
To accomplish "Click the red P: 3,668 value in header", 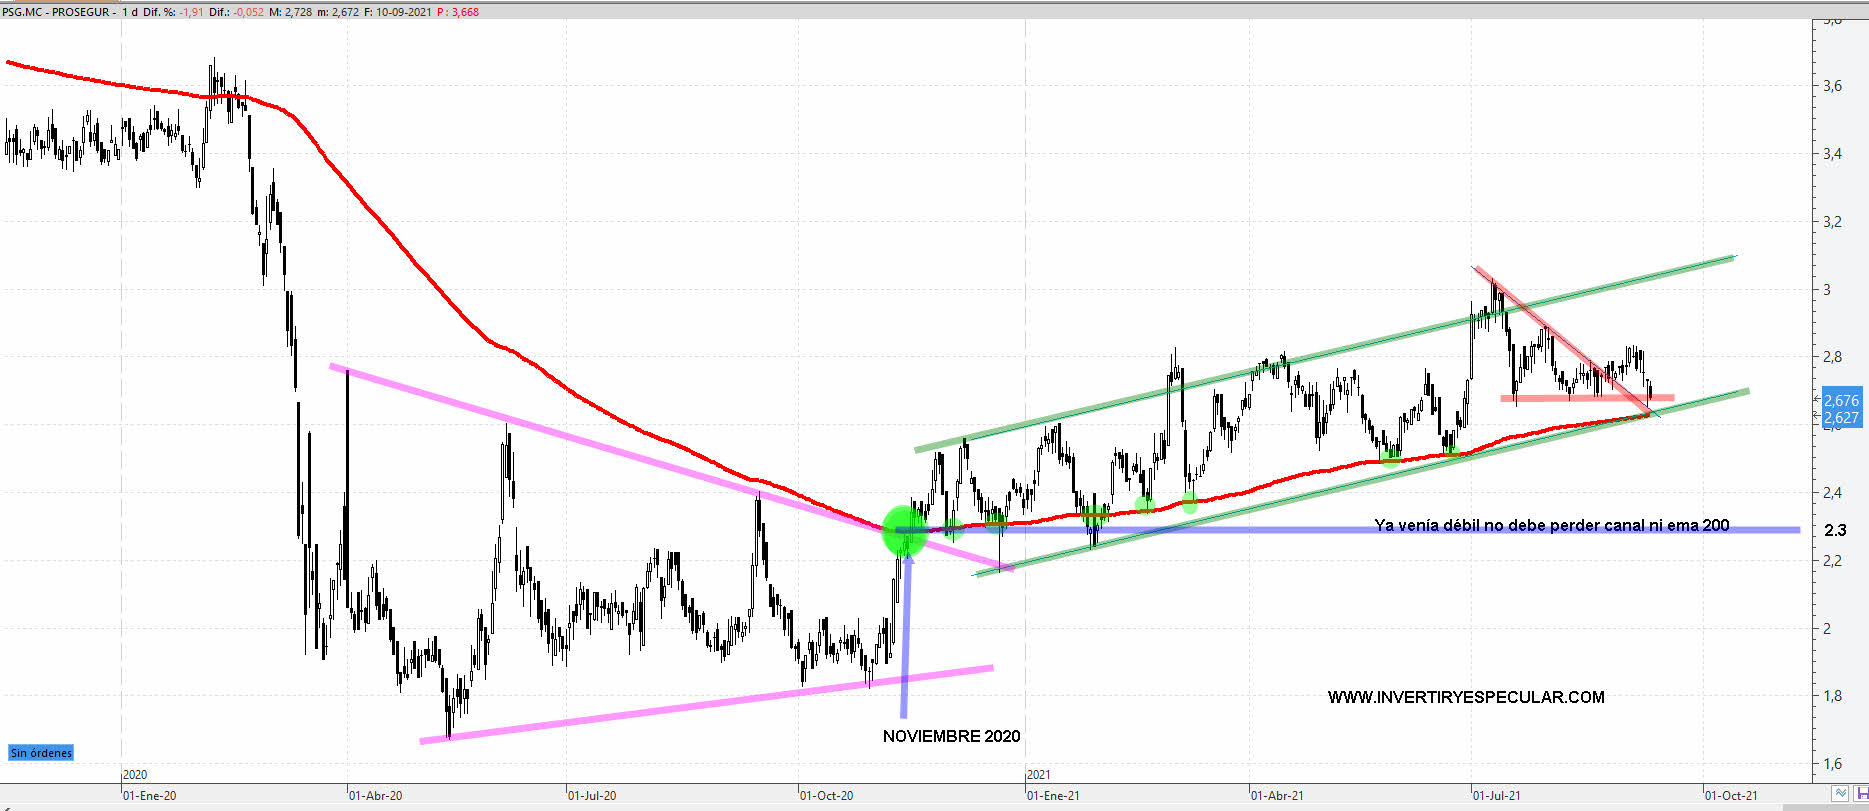I will pos(458,12).
